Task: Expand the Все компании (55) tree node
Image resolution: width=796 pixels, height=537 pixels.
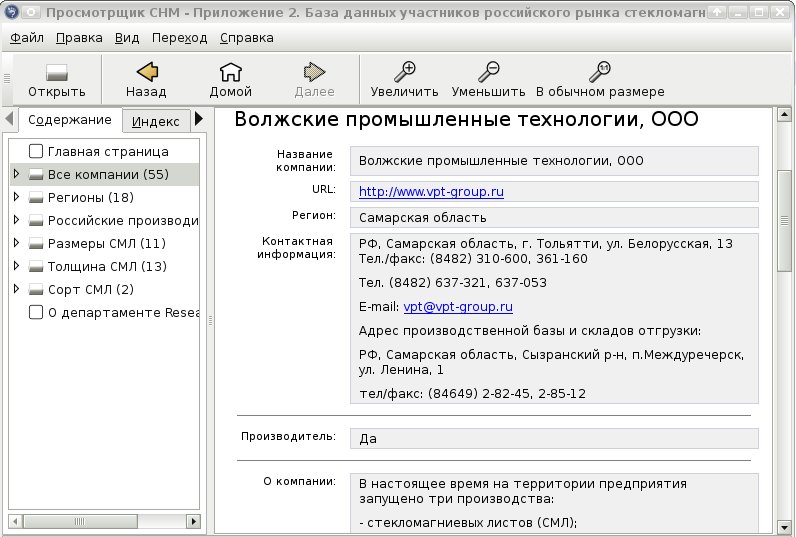Action: (16, 174)
